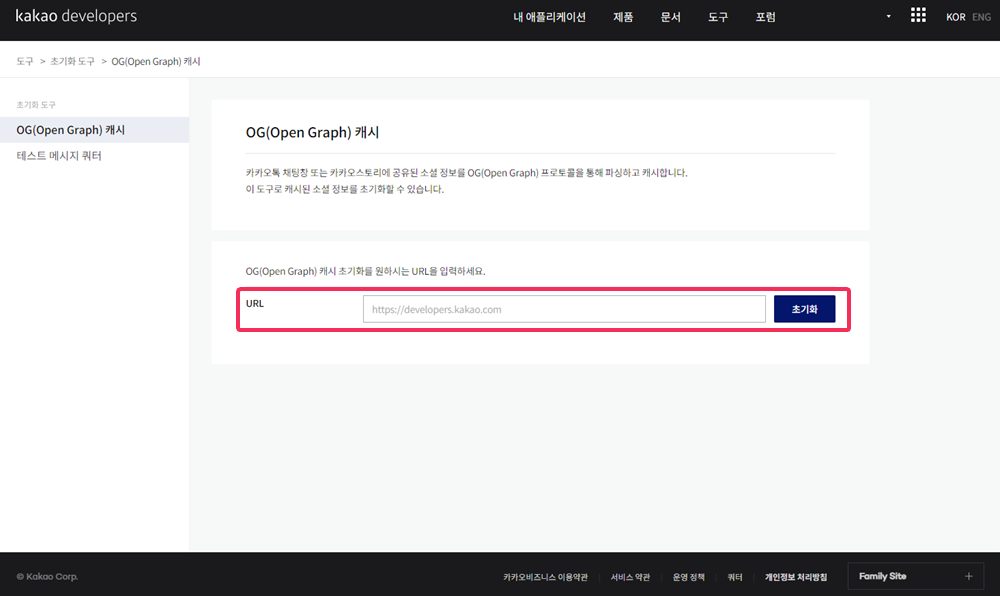The width and height of the screenshot is (1000, 596).
Task: Expand the Family Site dropdown
Action: tap(915, 576)
